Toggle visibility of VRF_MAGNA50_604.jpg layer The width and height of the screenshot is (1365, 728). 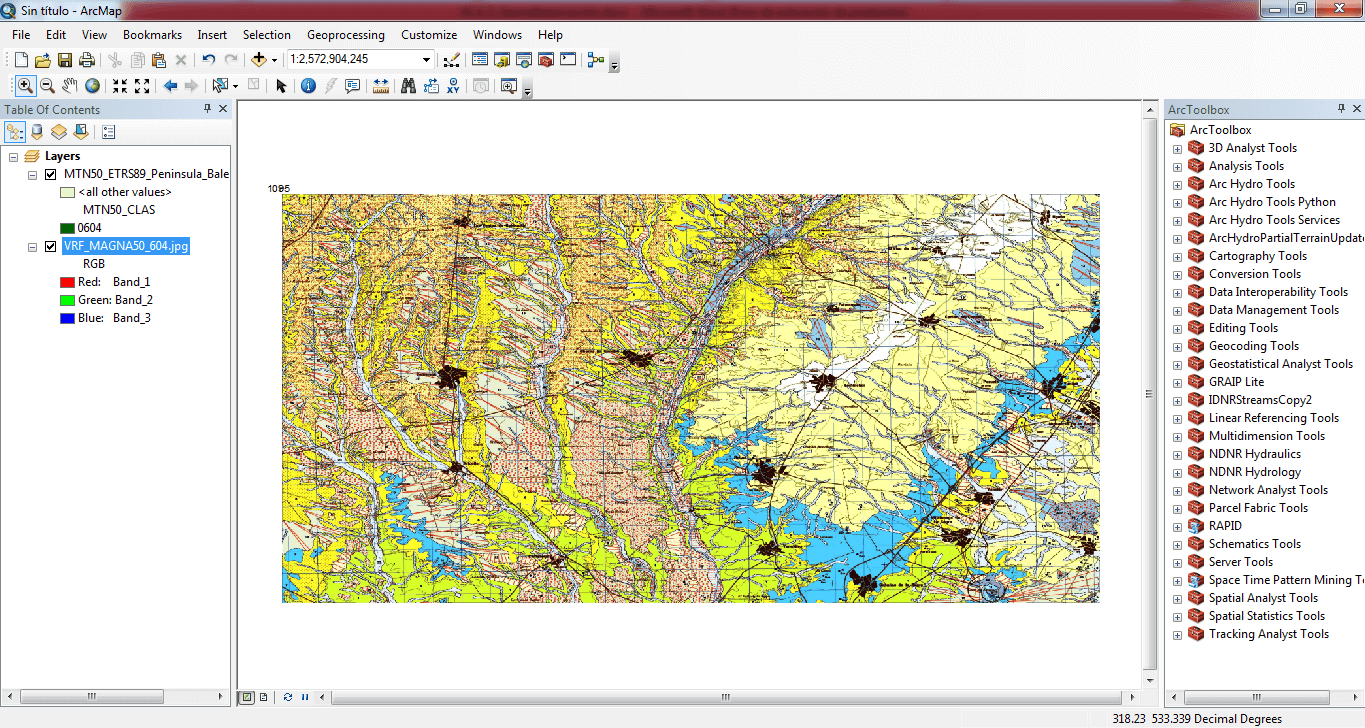tap(50, 246)
